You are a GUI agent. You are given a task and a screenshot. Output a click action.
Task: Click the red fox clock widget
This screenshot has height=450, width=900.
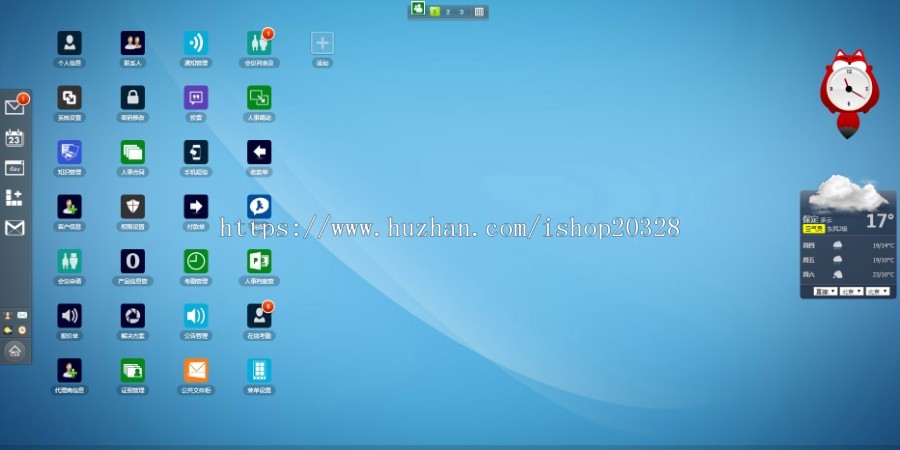pyautogui.click(x=849, y=93)
